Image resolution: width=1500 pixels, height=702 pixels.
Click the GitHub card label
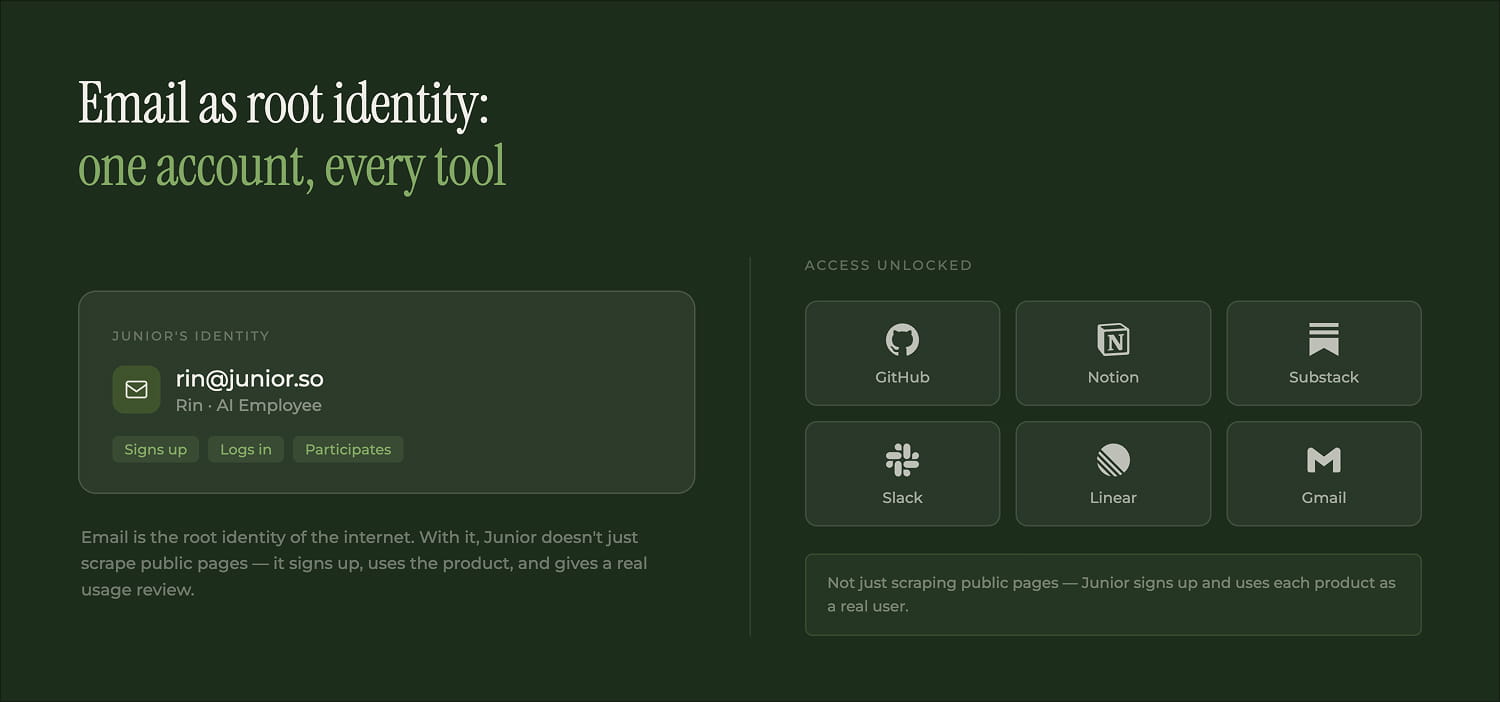tap(902, 377)
